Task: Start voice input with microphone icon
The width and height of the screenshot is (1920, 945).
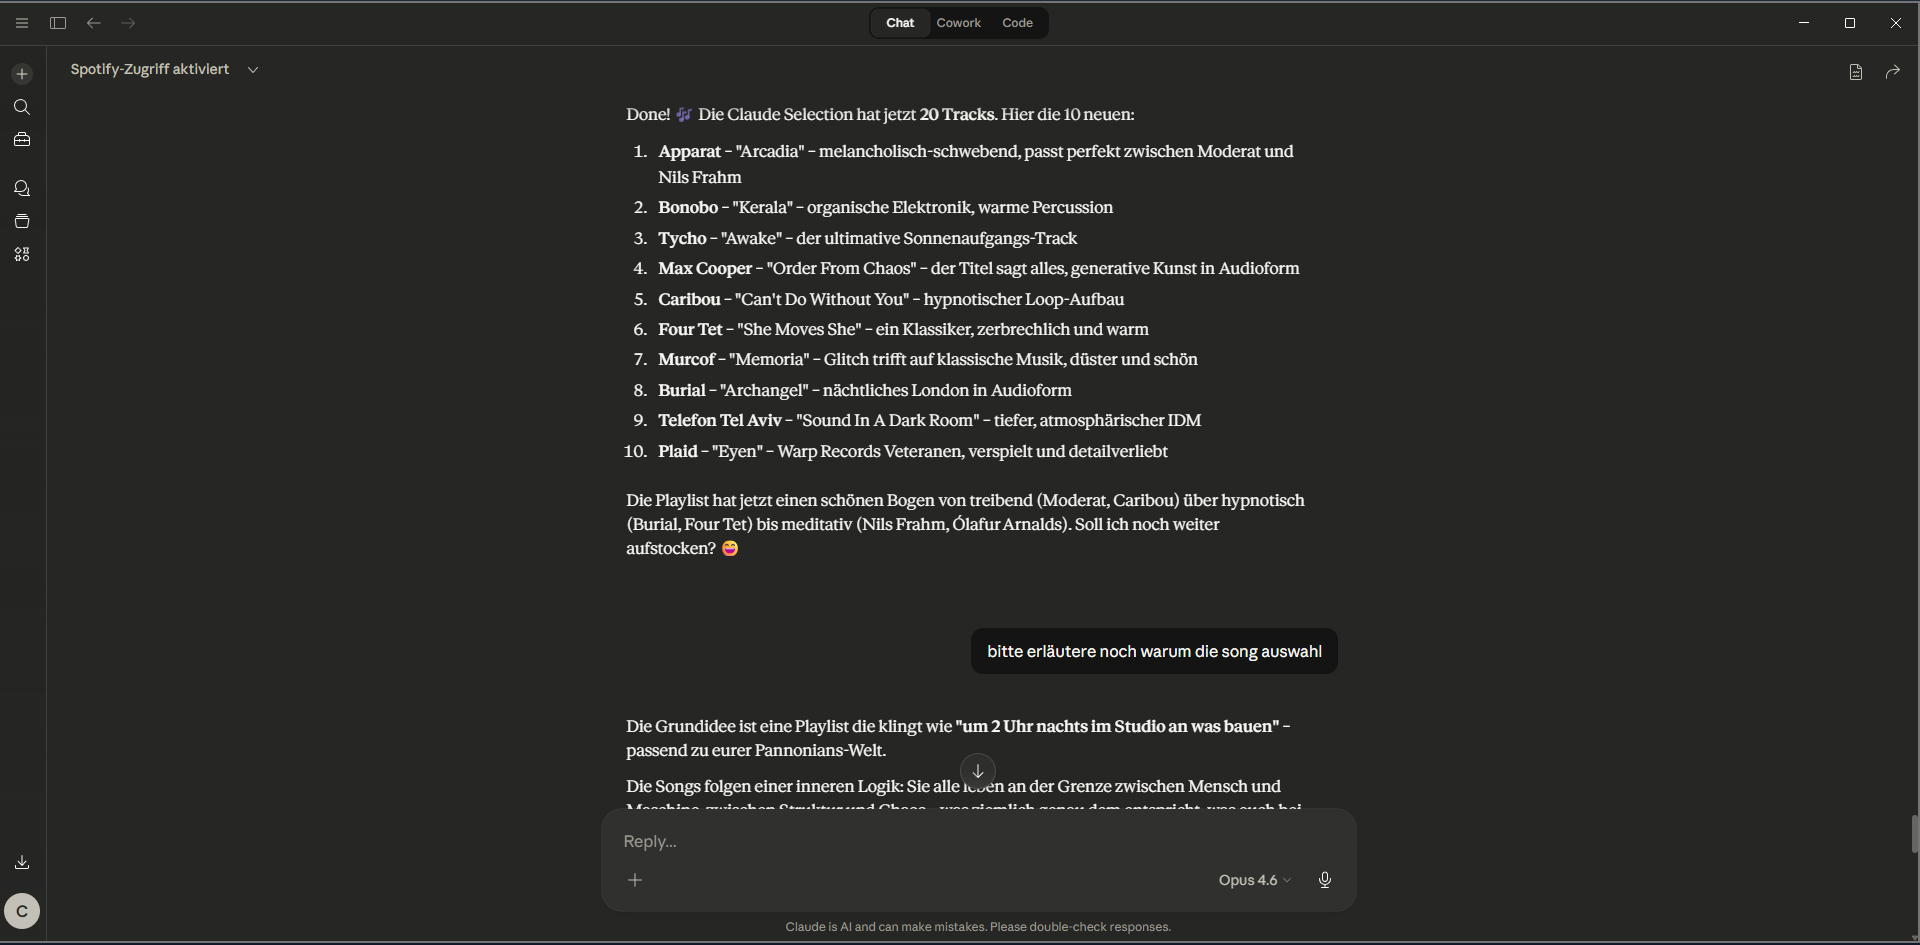Action: pyautogui.click(x=1324, y=880)
